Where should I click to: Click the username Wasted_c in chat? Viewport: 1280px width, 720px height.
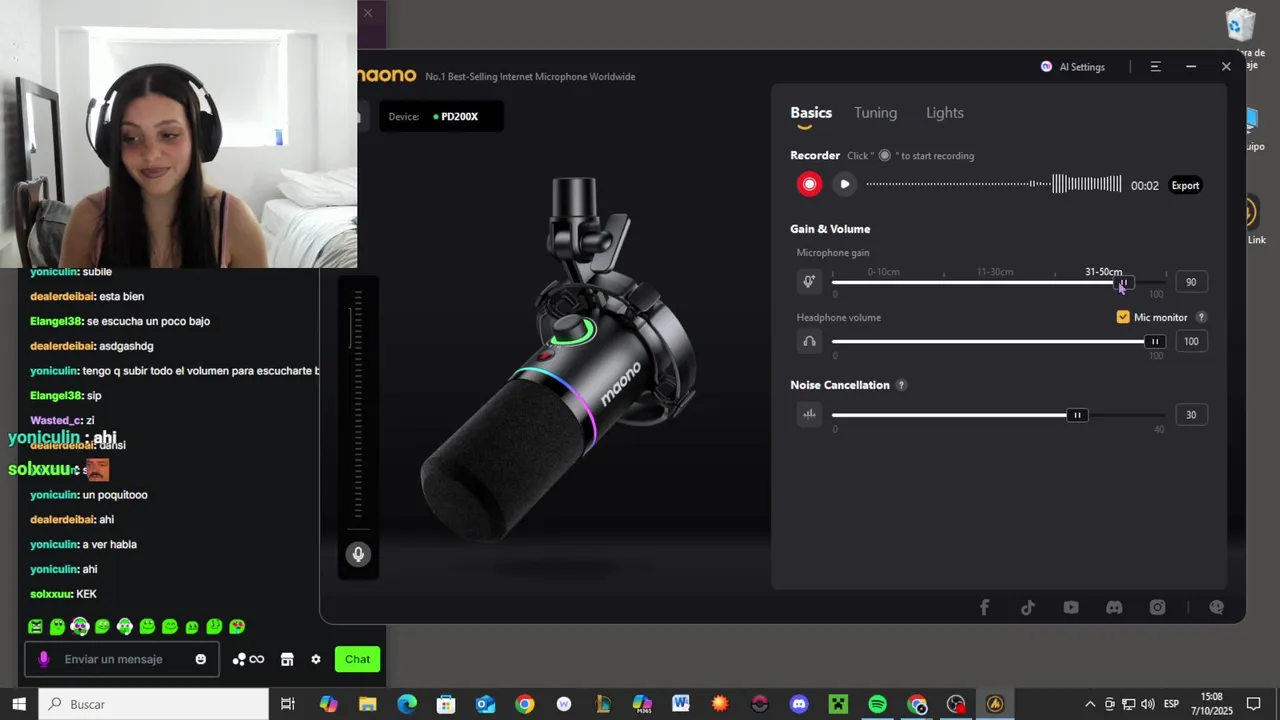[55, 421]
